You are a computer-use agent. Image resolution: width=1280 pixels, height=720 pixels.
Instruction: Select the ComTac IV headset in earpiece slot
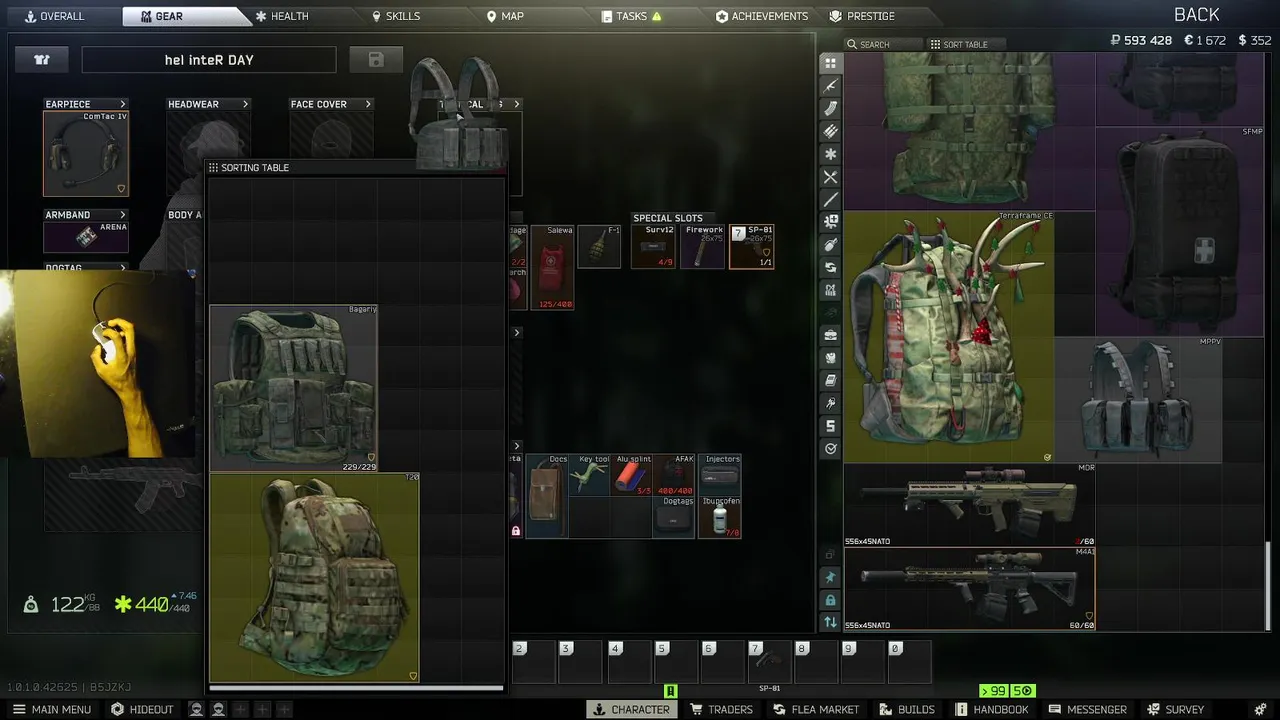click(x=86, y=154)
